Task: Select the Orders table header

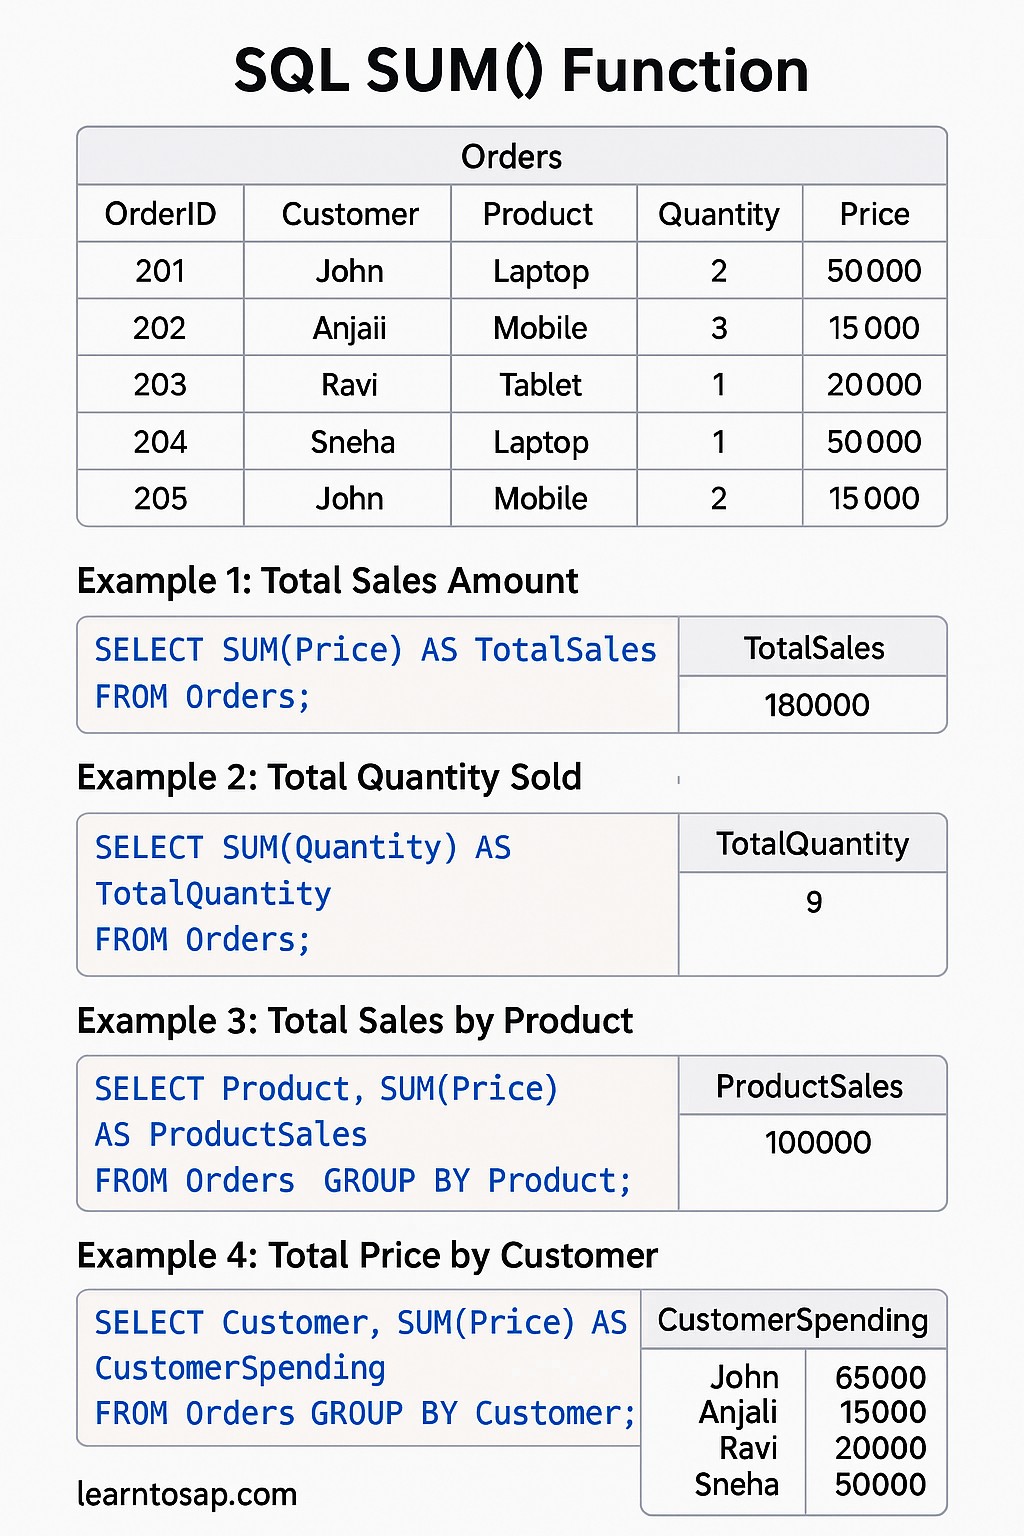Action: 512,156
